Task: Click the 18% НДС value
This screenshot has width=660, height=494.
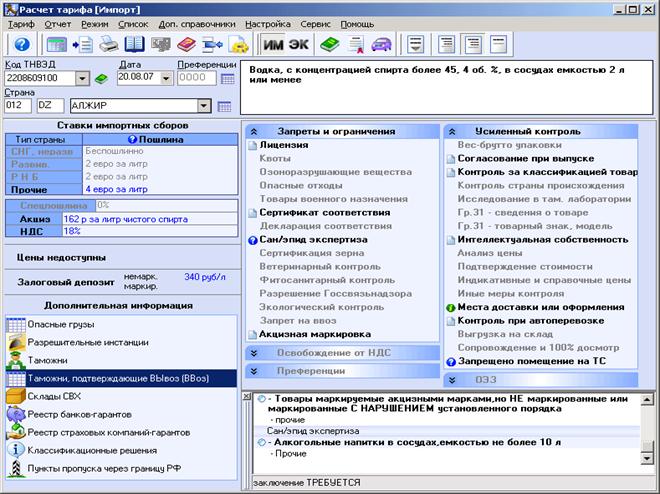Action: (x=72, y=231)
